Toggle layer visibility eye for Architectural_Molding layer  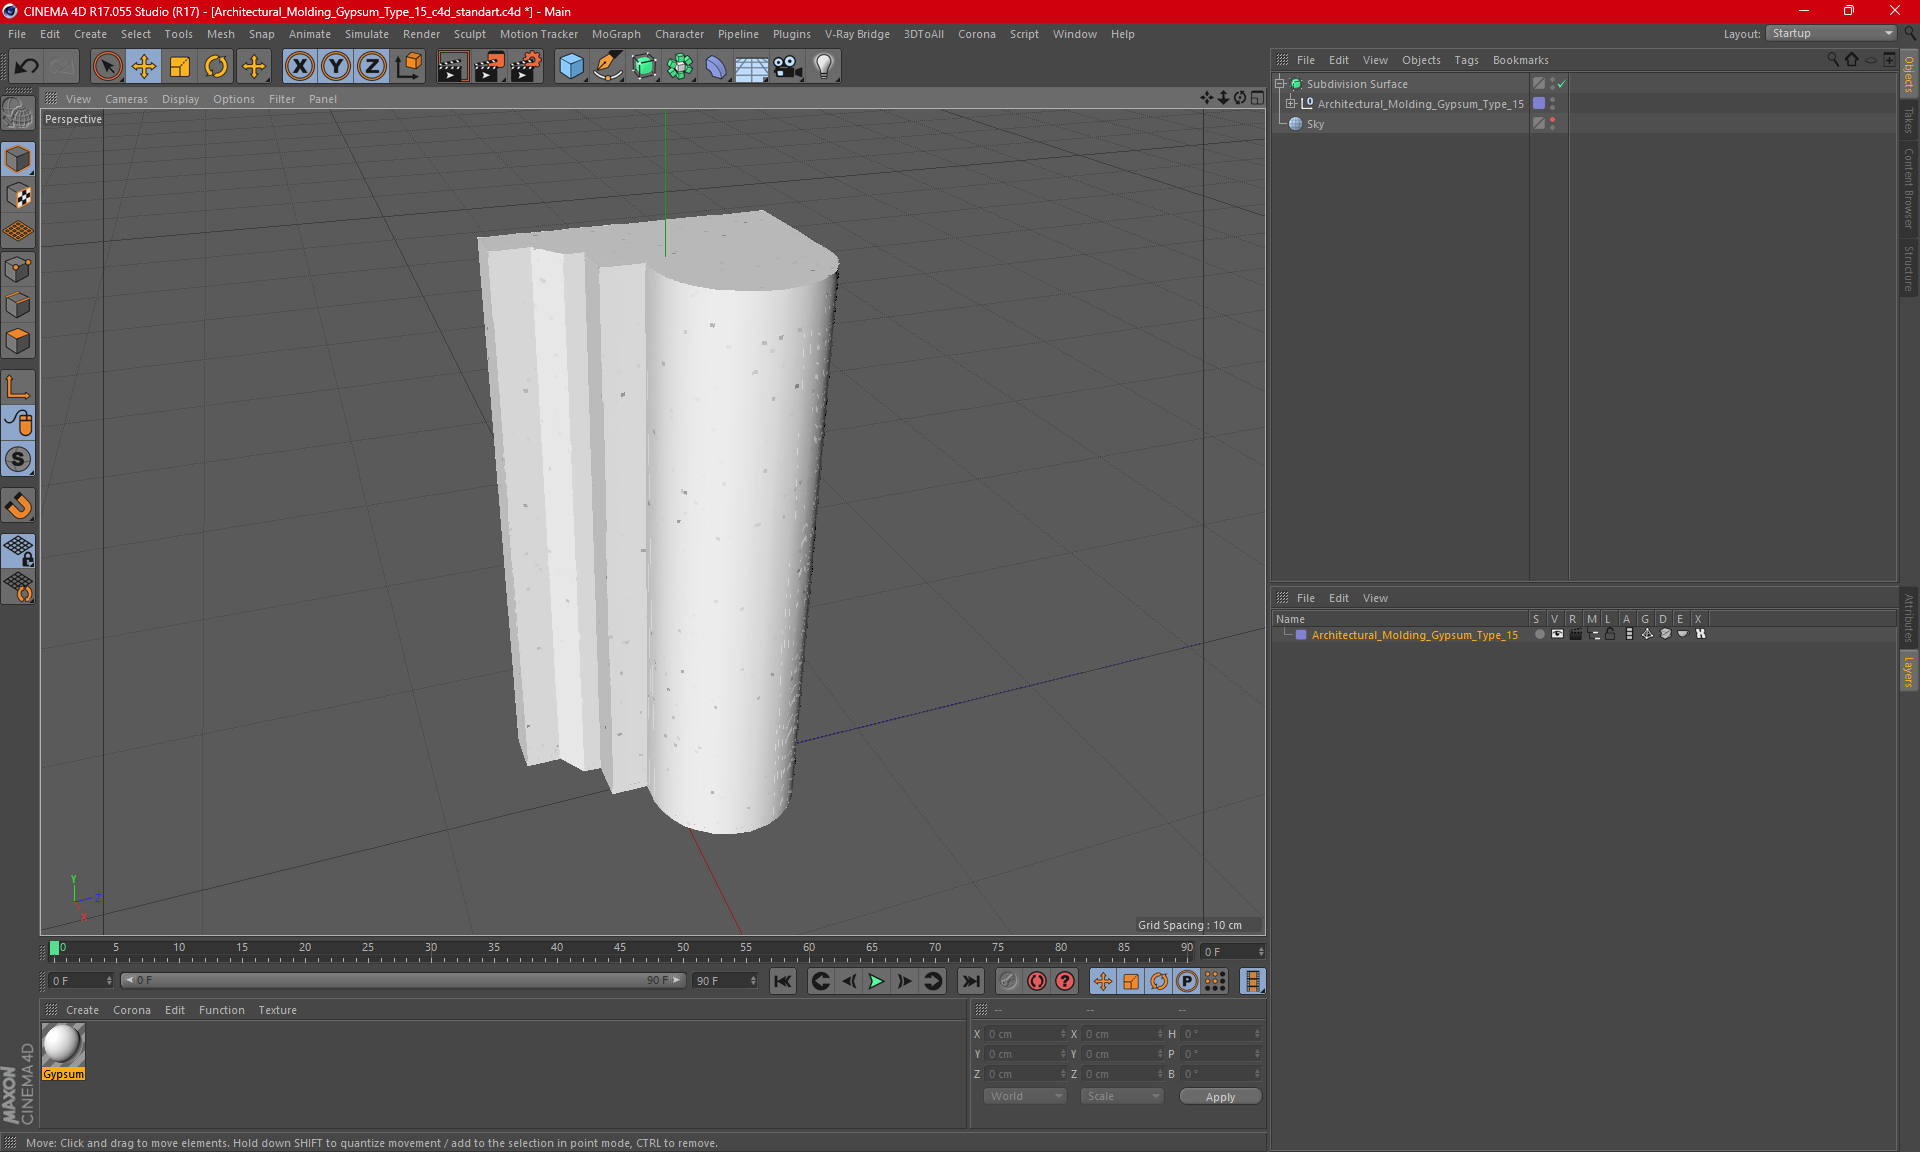(1557, 634)
